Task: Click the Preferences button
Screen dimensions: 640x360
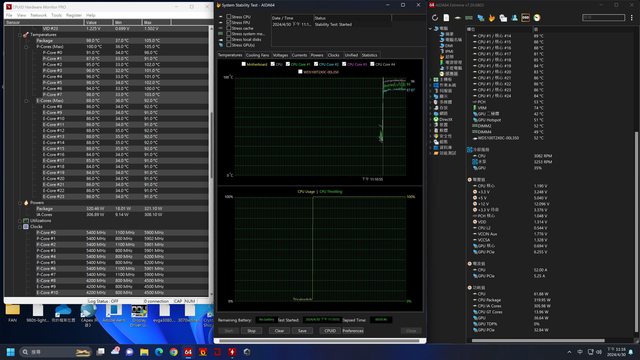Action: [x=353, y=331]
